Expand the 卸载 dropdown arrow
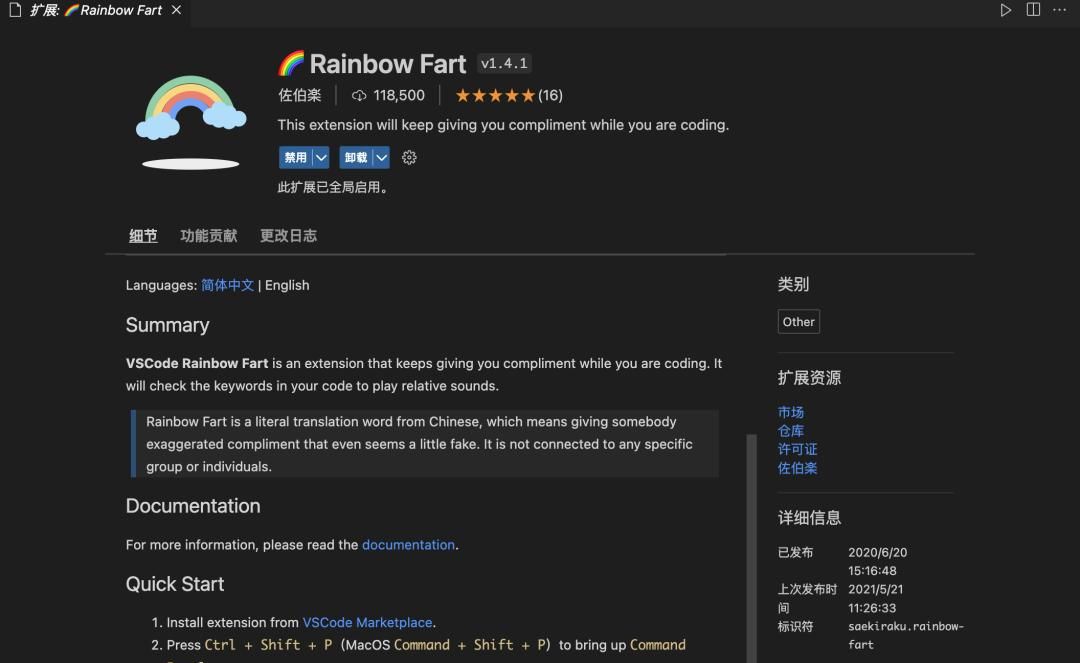This screenshot has width=1080, height=663. tap(381, 158)
